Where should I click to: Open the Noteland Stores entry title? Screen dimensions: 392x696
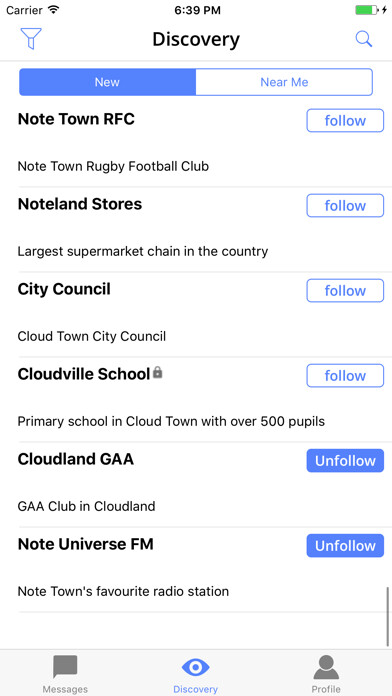[80, 204]
